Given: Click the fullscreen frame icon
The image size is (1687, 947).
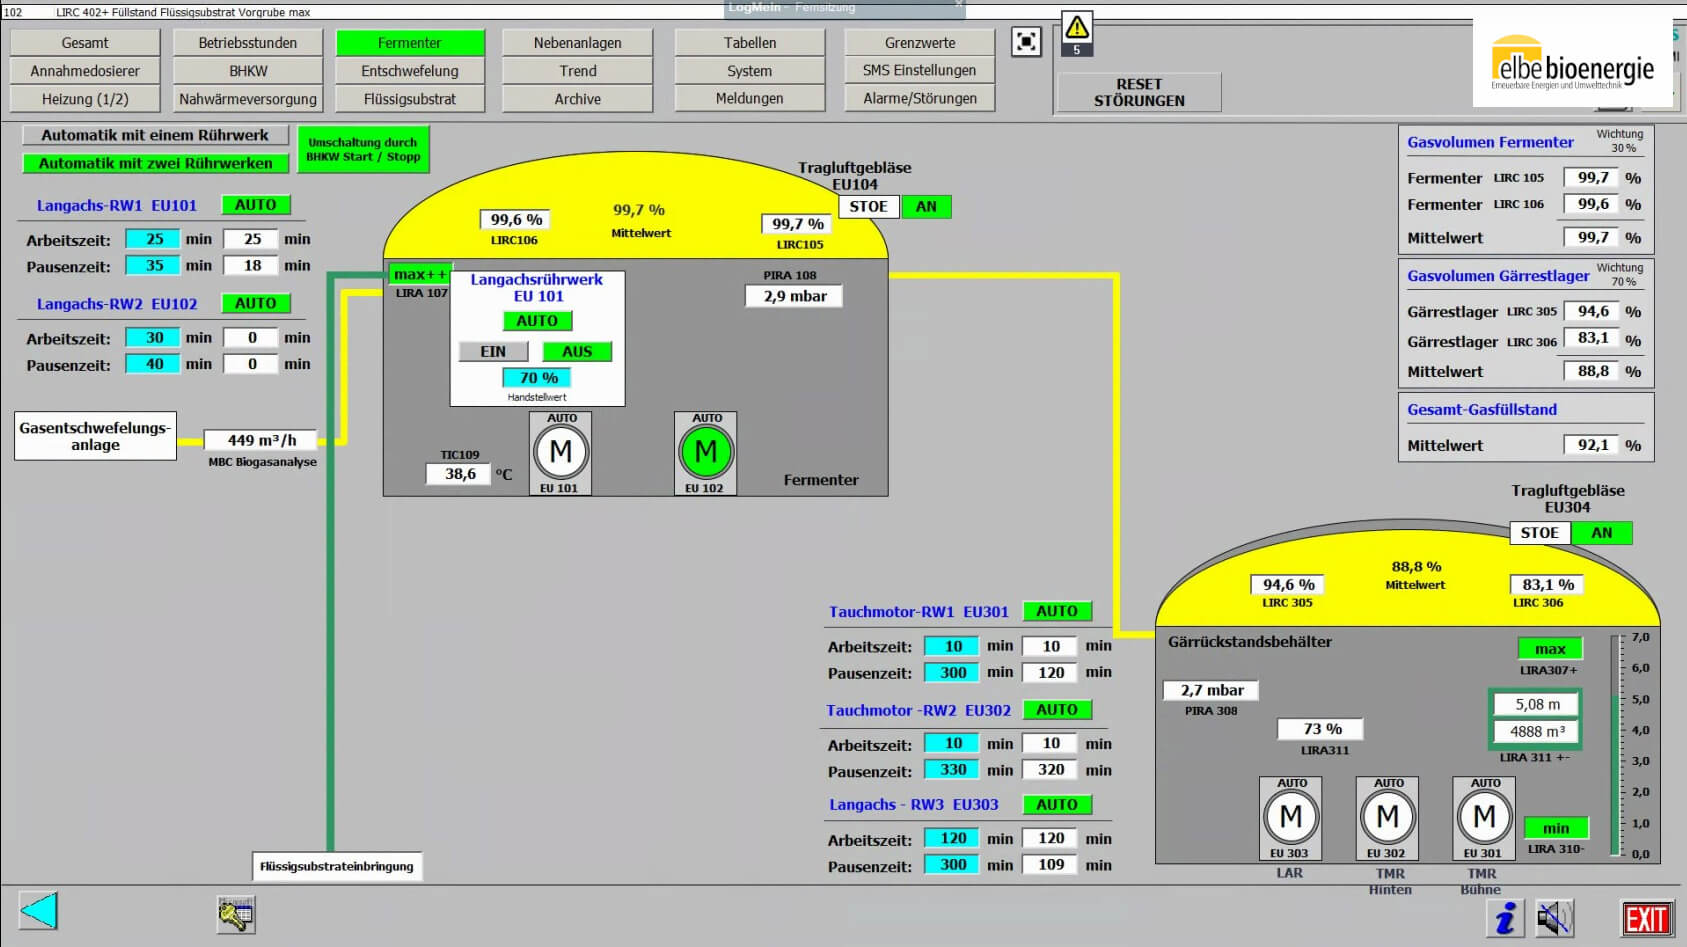Looking at the screenshot, I should point(1026,42).
